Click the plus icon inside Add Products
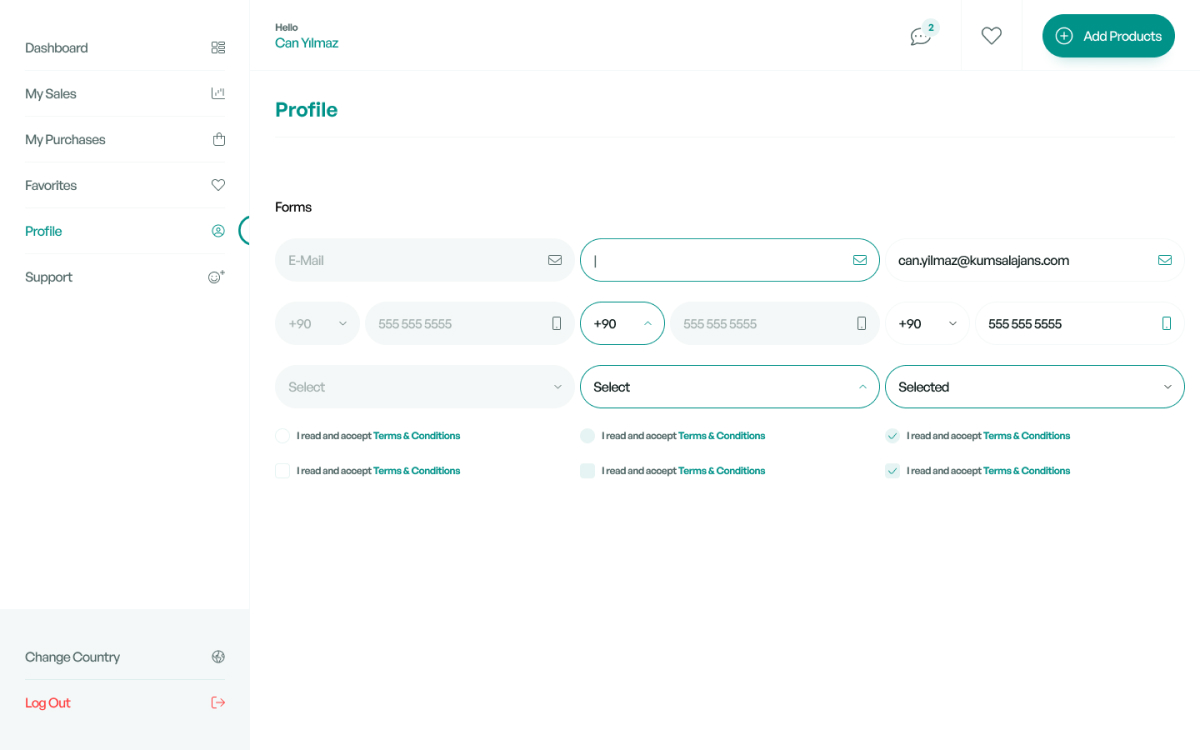This screenshot has width=1200, height=750. tap(1064, 36)
